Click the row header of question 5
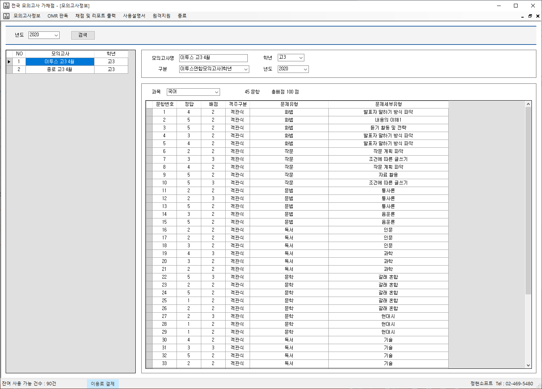 coord(149,143)
